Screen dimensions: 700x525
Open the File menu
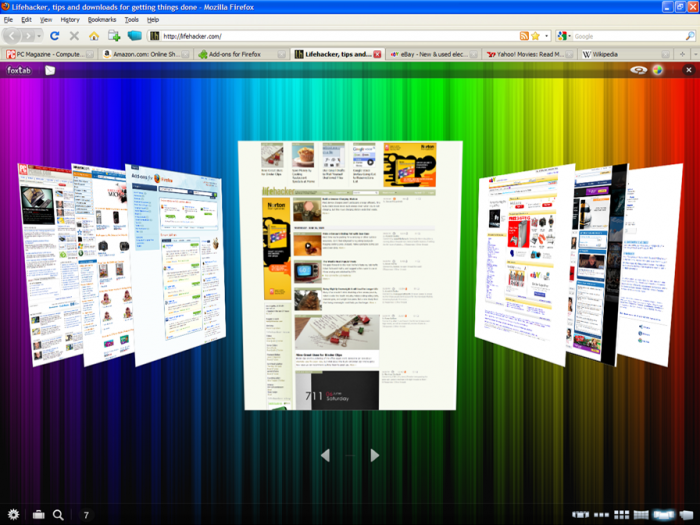pyautogui.click(x=8, y=20)
